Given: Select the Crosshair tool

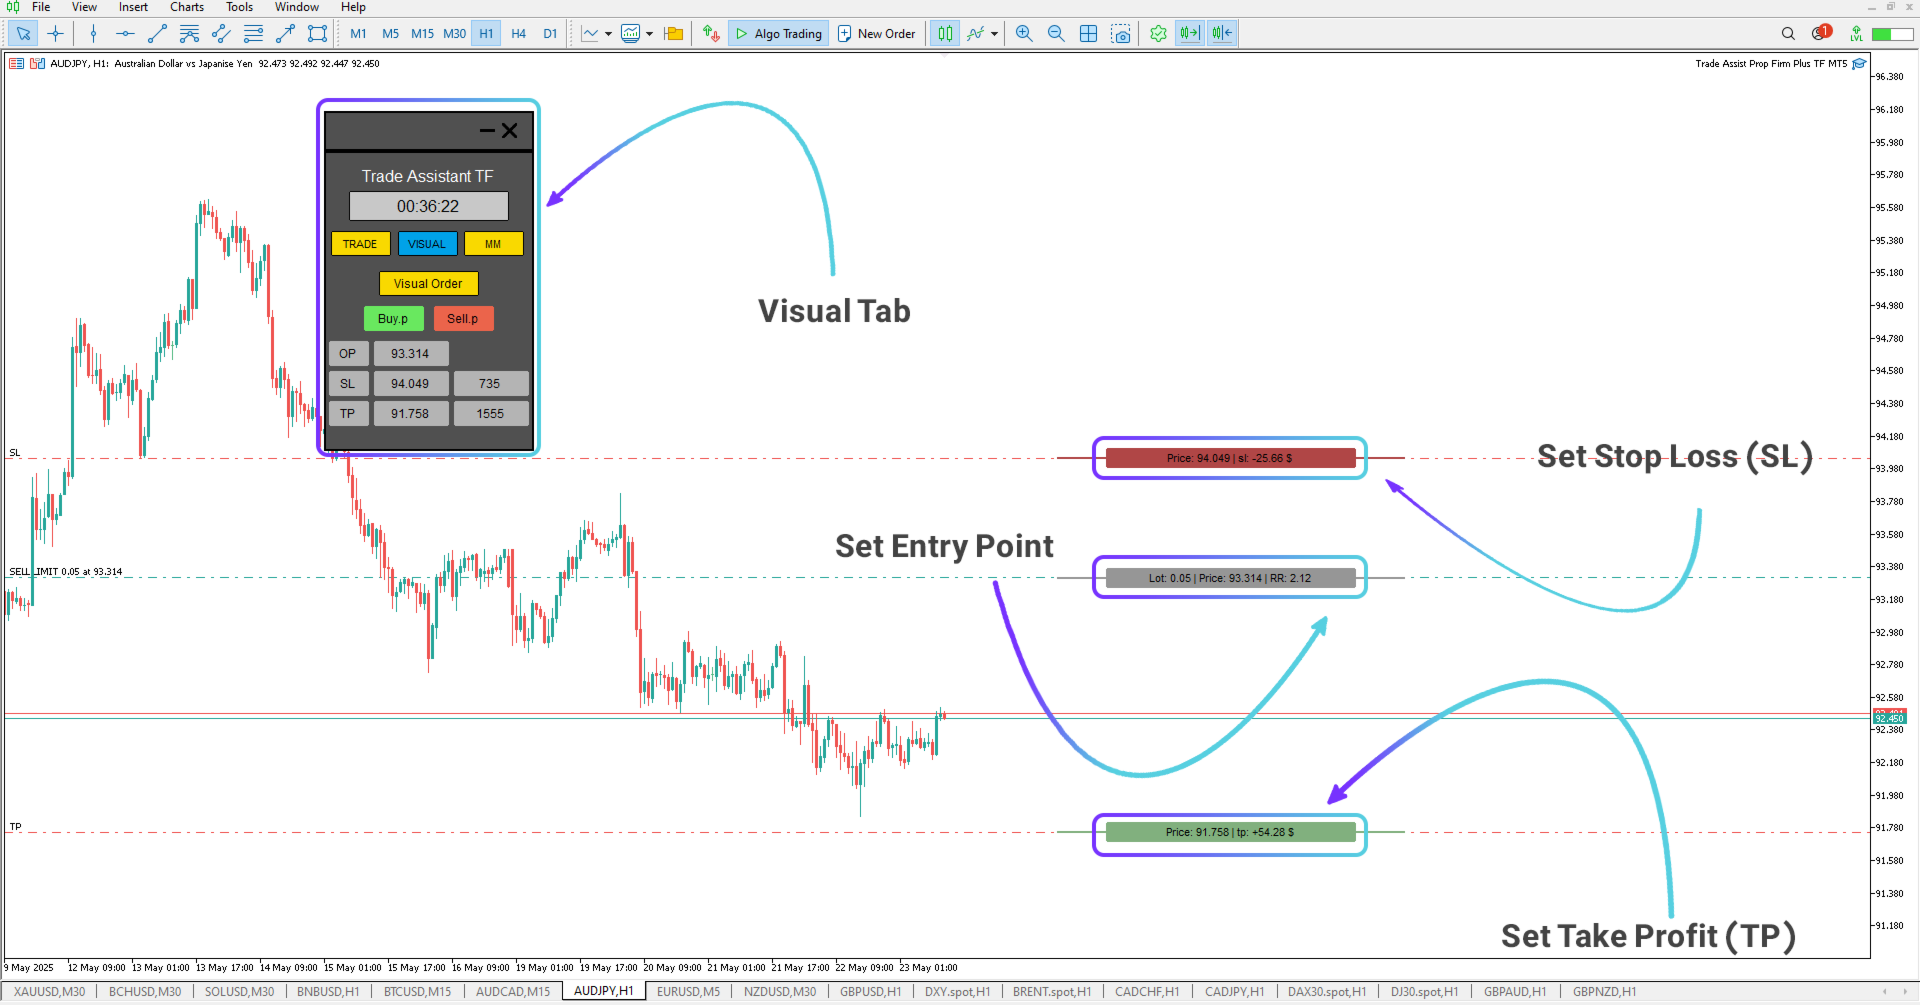Looking at the screenshot, I should pyautogui.click(x=56, y=33).
